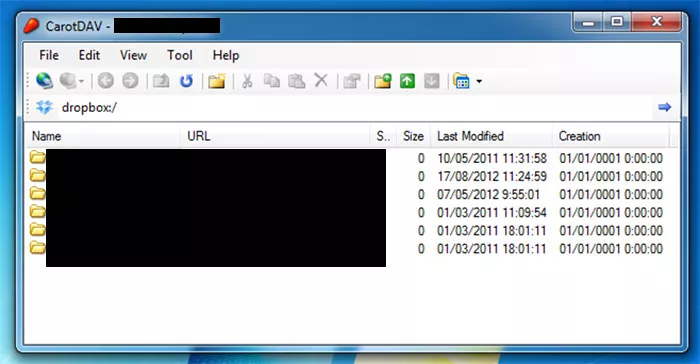
Task: Click the CarotDAV red app icon
Action: click(x=31, y=25)
